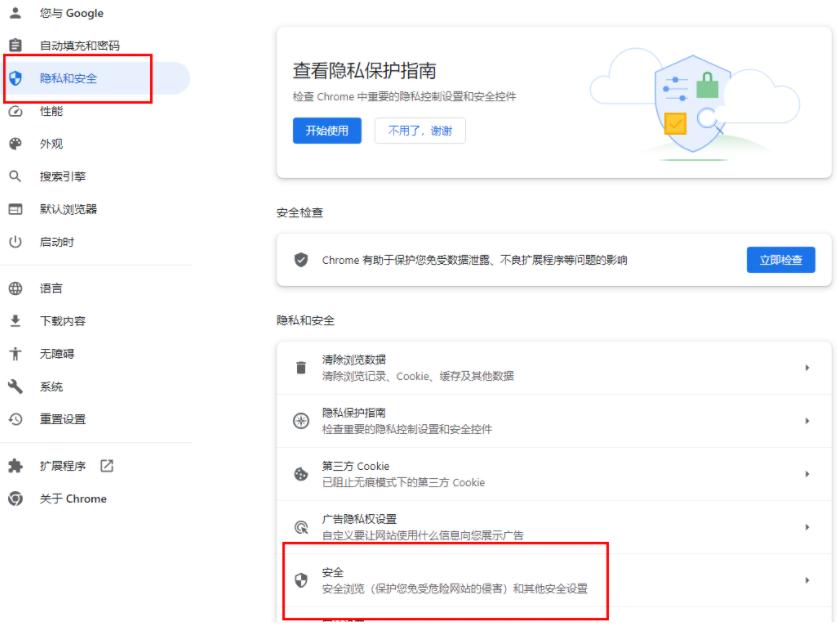
Task: Click the accessibility figure icon for 无障碍
Action: [15, 354]
